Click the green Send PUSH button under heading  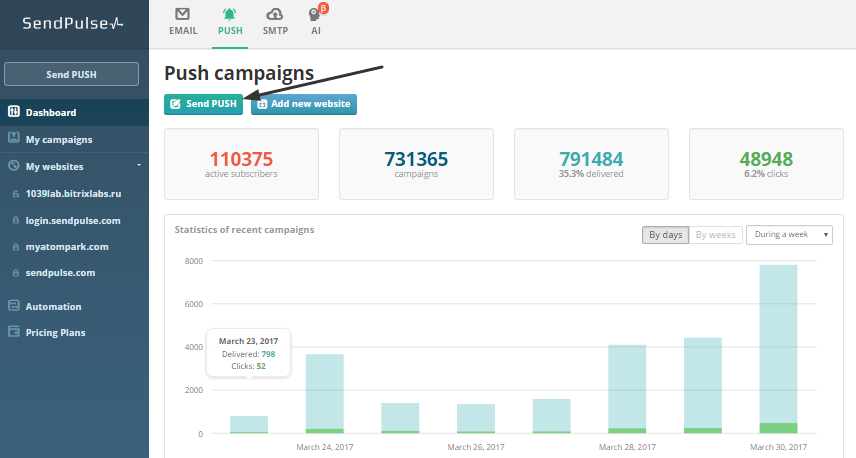click(x=203, y=104)
